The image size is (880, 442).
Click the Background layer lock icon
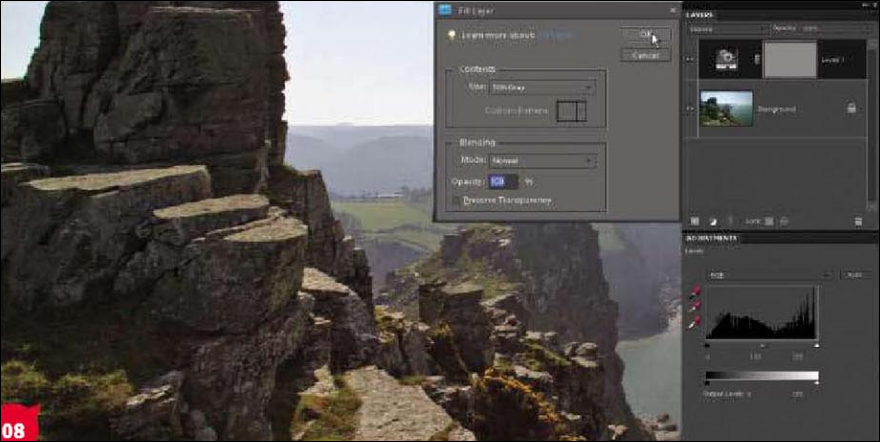tap(851, 108)
